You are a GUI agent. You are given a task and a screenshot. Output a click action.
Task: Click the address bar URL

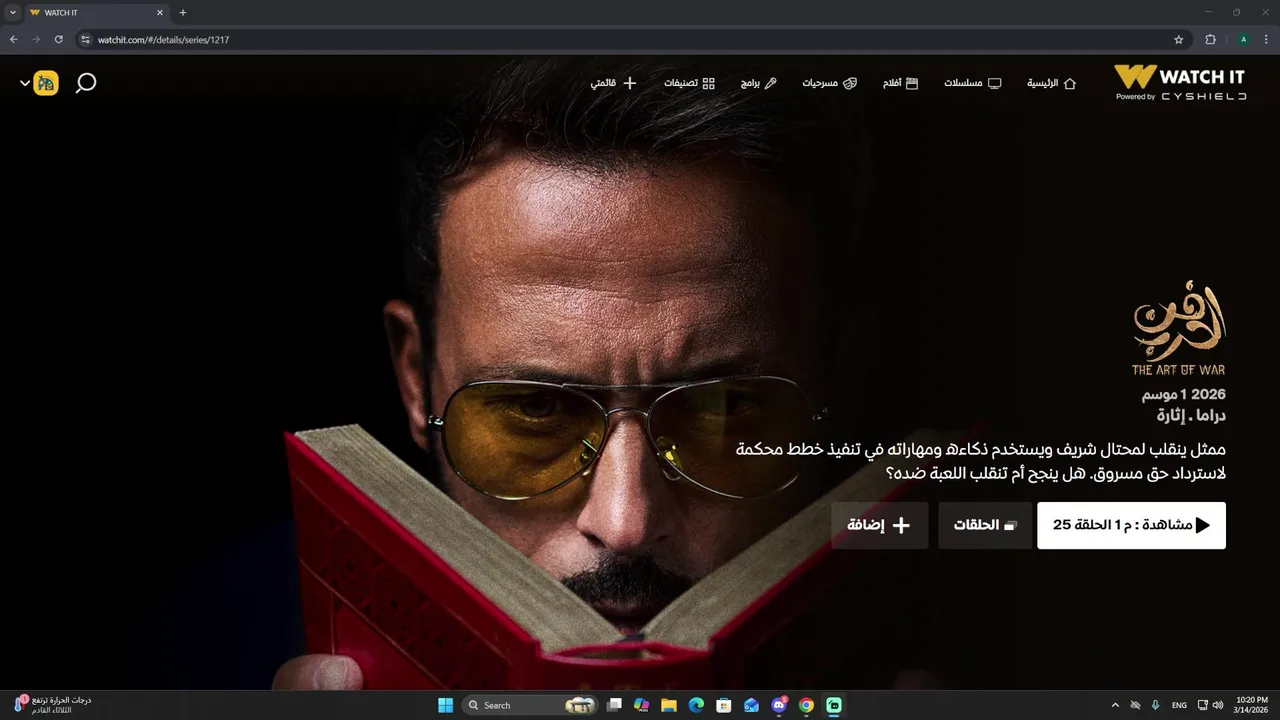[163, 40]
